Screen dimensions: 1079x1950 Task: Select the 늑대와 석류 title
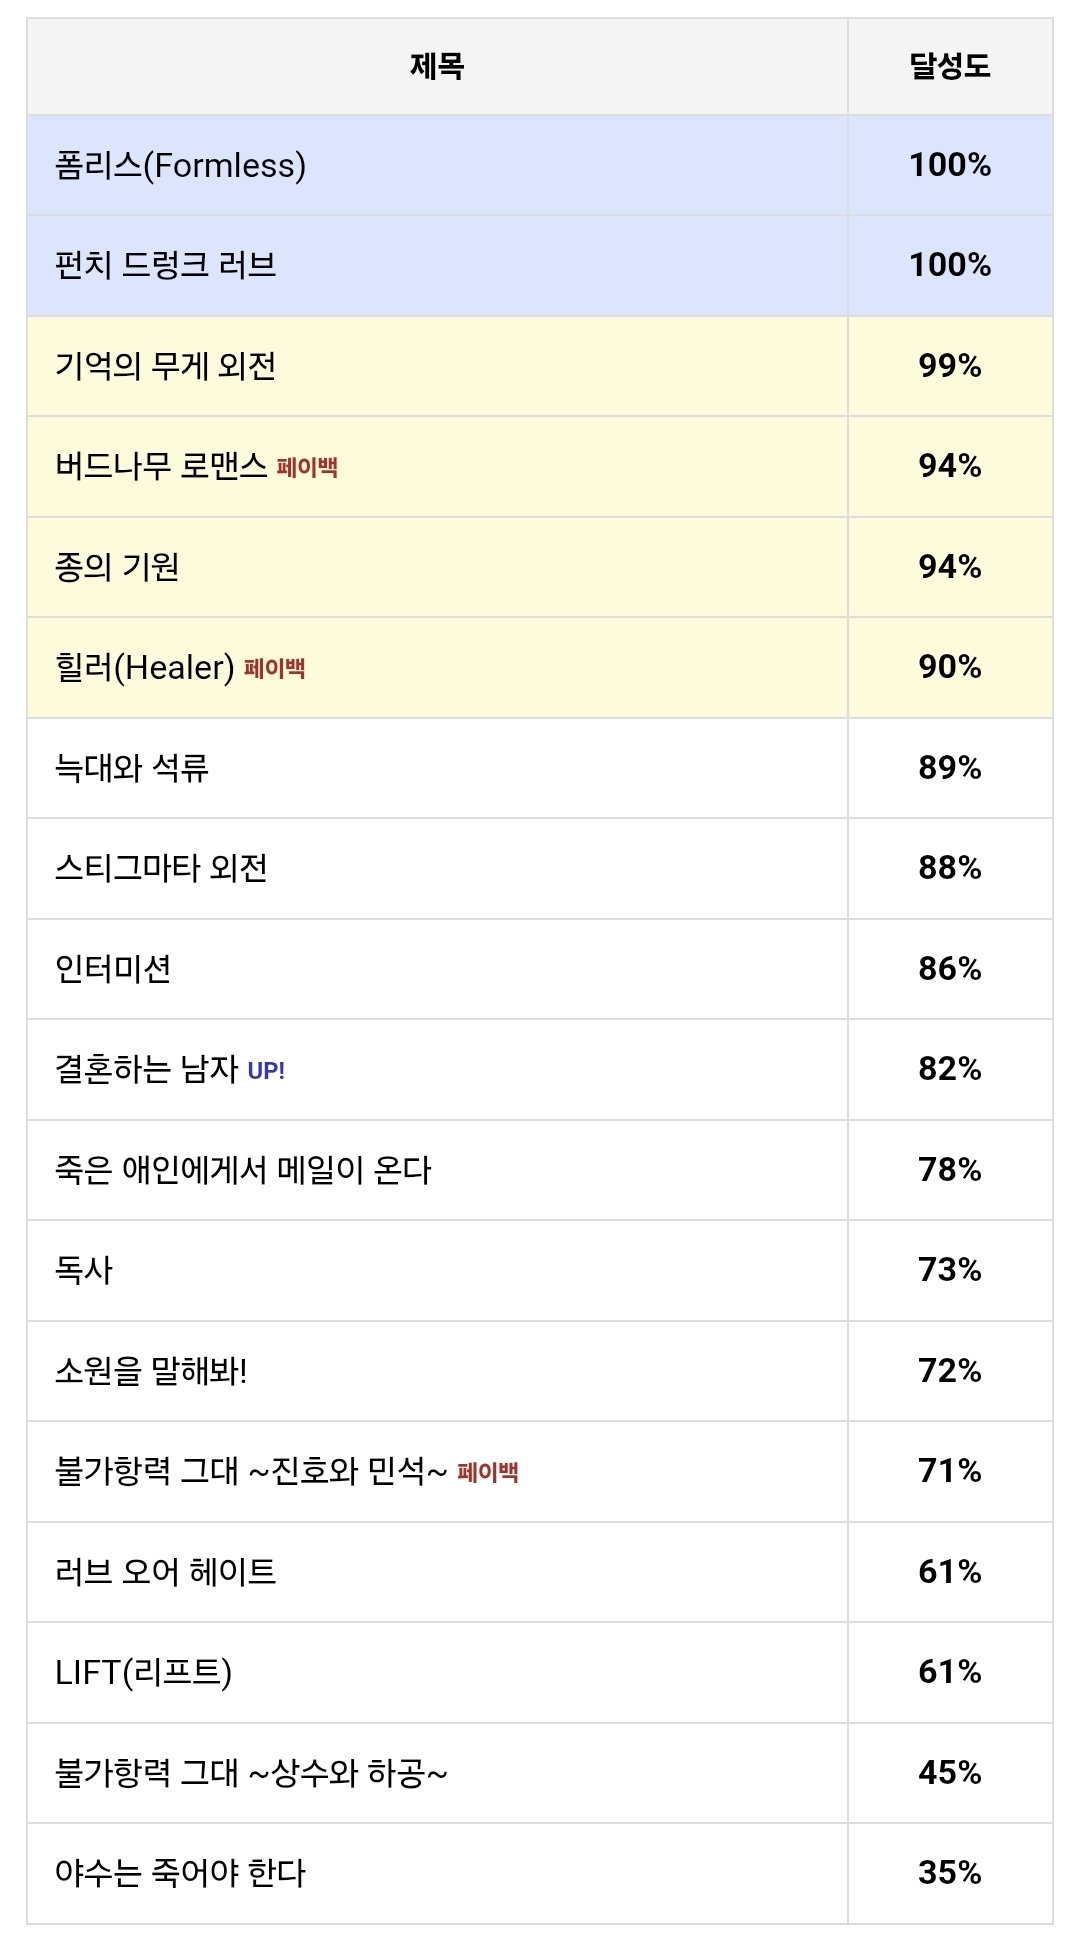point(131,769)
